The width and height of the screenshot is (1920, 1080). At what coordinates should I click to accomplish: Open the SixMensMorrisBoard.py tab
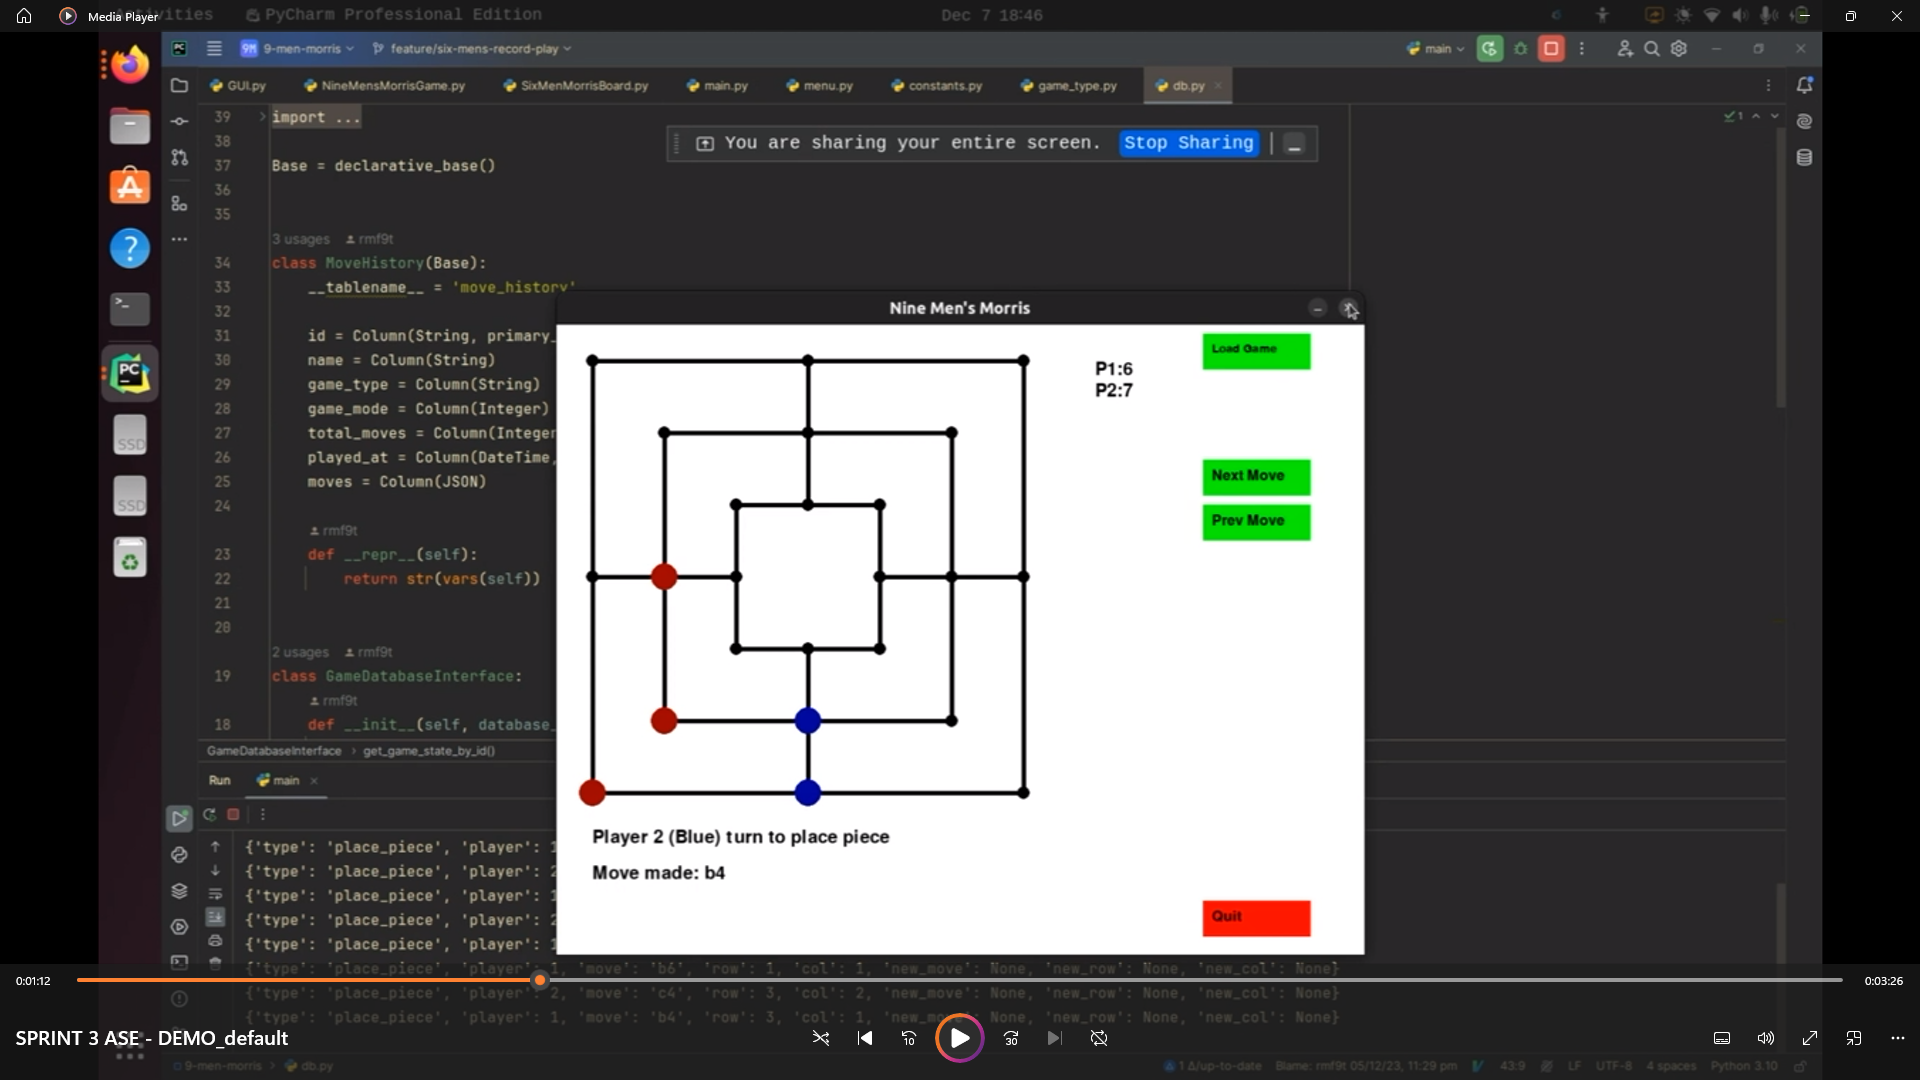point(585,86)
